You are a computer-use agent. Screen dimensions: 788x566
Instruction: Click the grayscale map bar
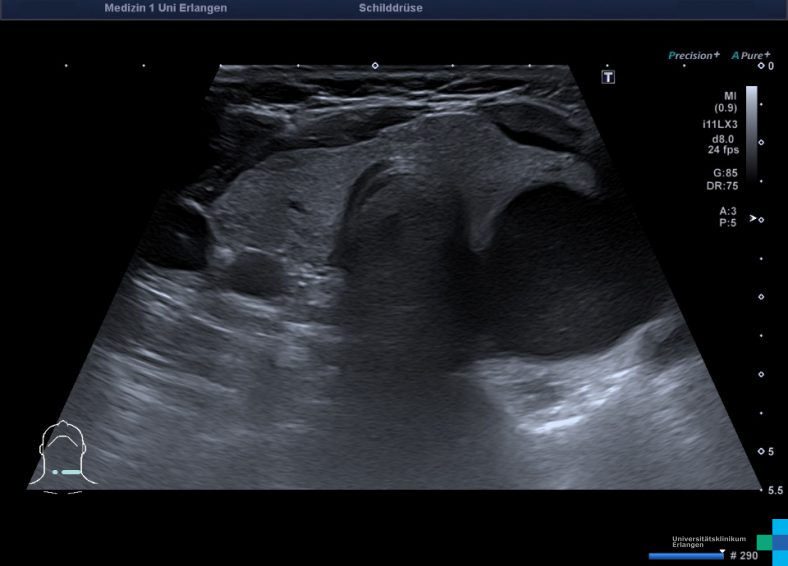click(x=751, y=132)
